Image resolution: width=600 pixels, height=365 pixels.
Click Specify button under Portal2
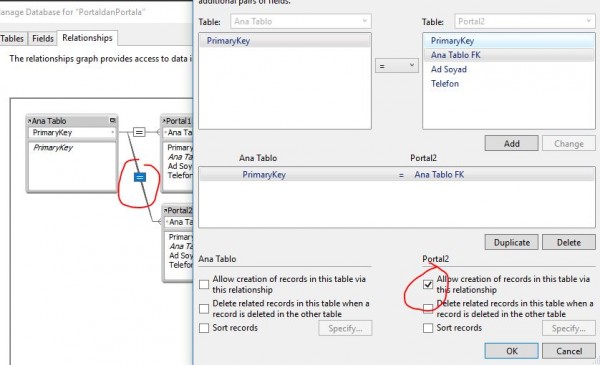pos(569,328)
